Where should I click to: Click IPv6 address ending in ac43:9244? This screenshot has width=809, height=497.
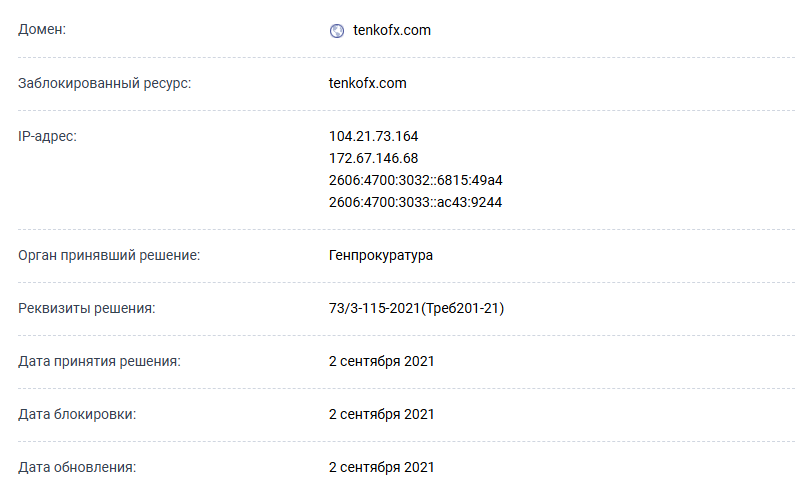[x=415, y=202]
